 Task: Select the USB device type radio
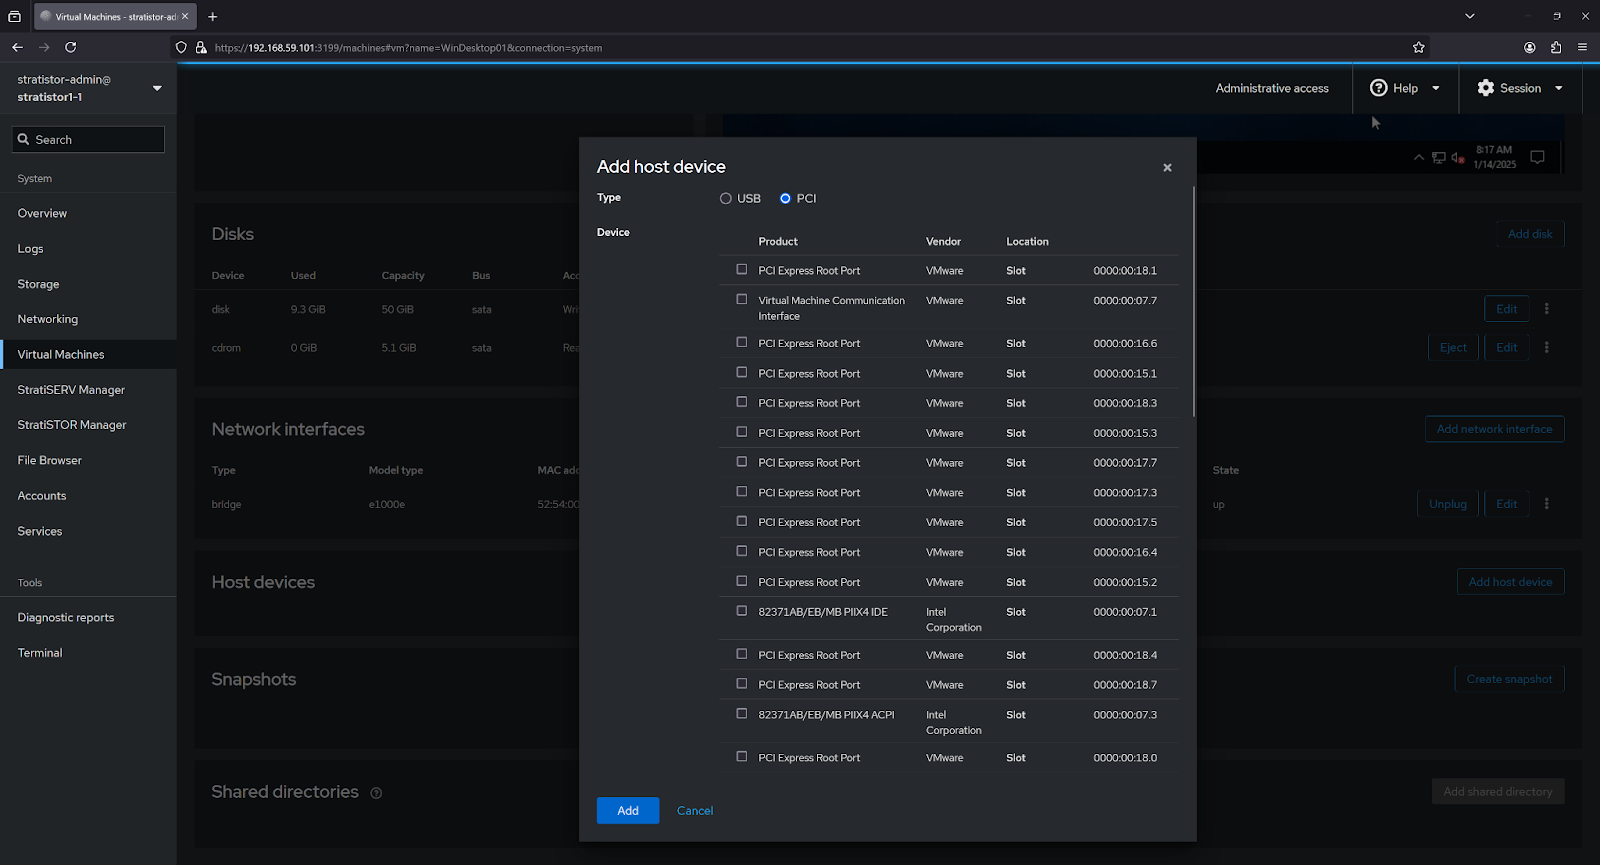pyautogui.click(x=726, y=199)
